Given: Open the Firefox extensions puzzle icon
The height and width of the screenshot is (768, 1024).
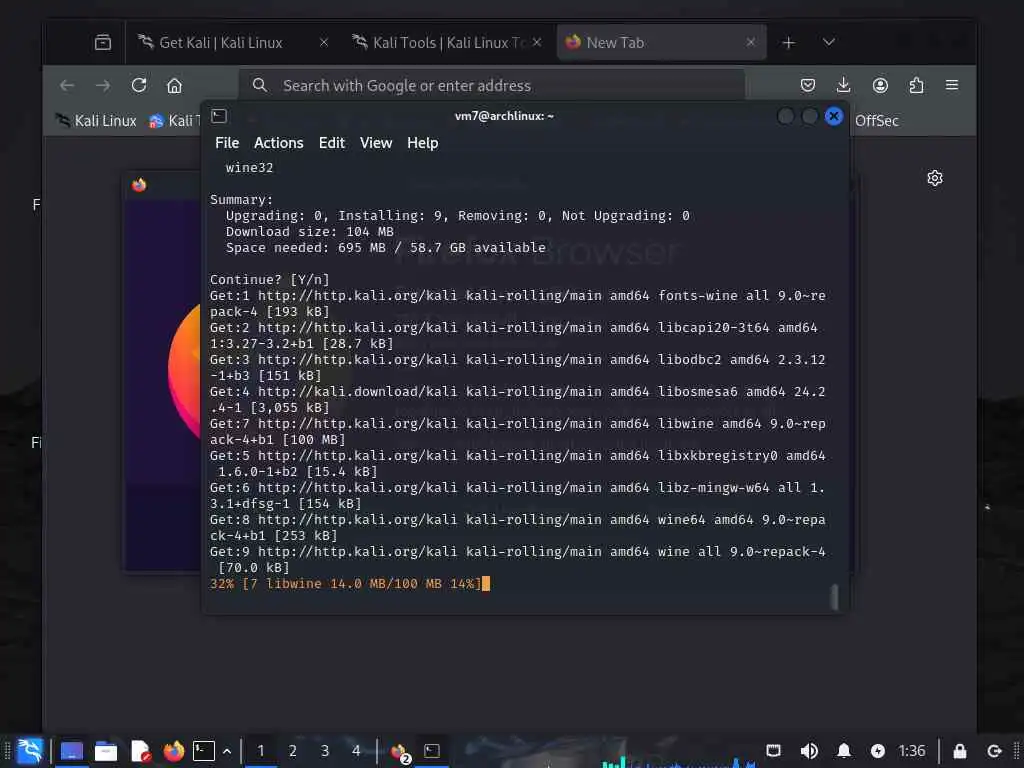Looking at the screenshot, I should click(x=916, y=86).
